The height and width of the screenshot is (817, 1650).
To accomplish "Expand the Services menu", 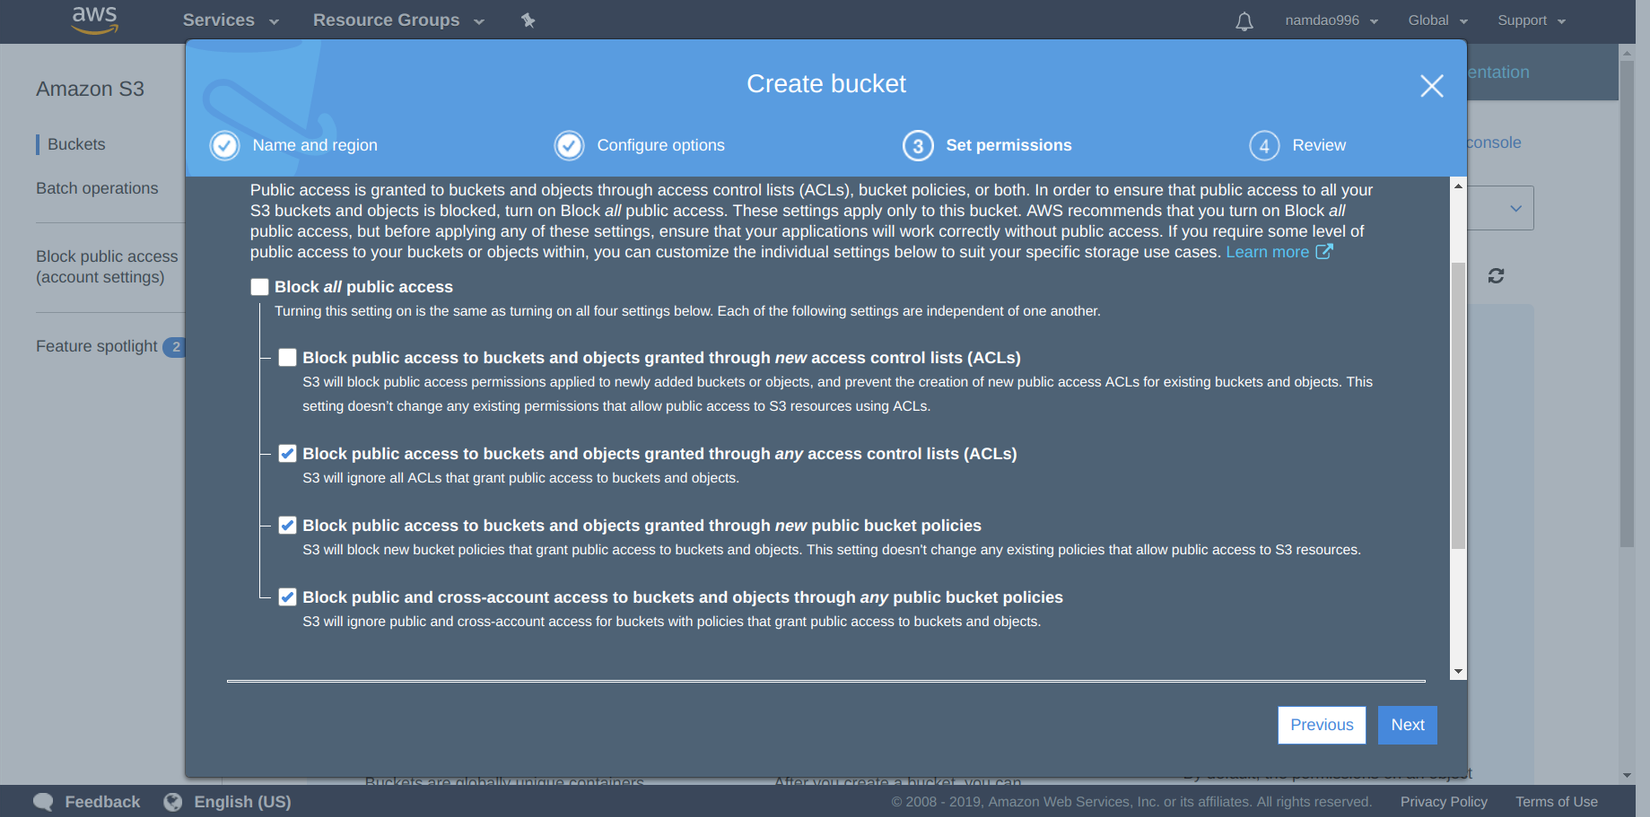I will (231, 20).
